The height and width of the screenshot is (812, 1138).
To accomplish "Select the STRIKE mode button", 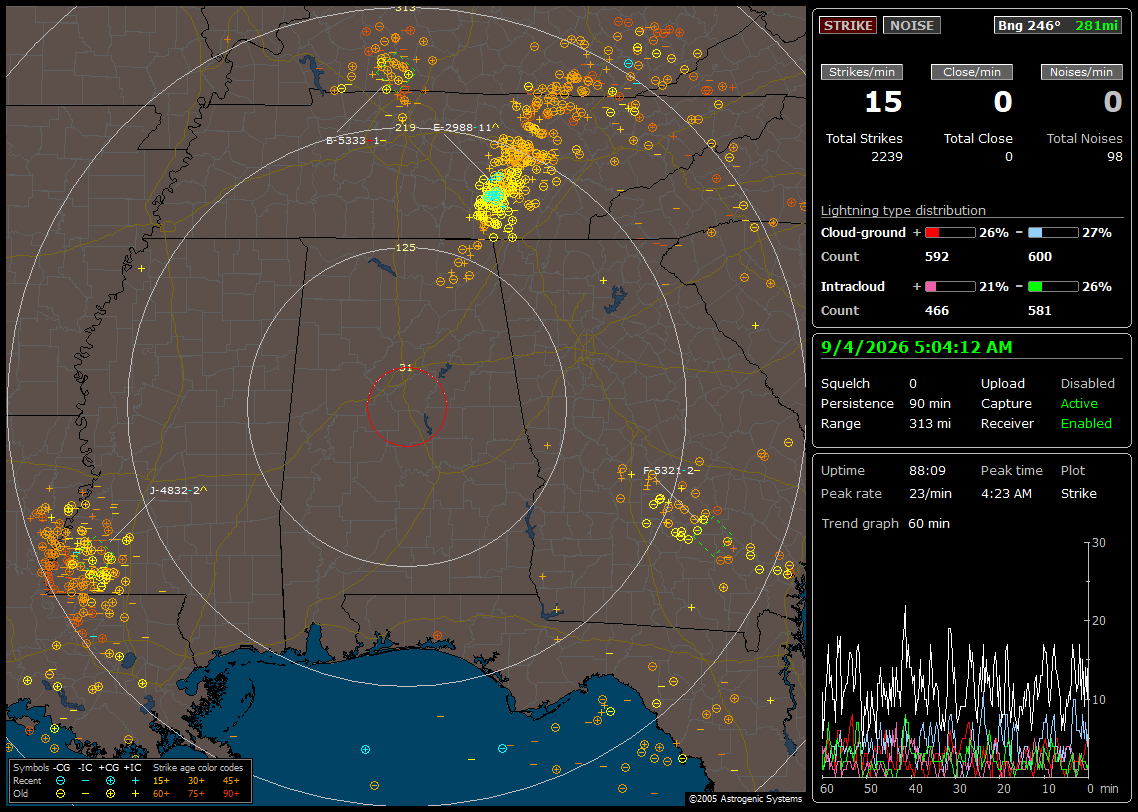I will tap(848, 25).
